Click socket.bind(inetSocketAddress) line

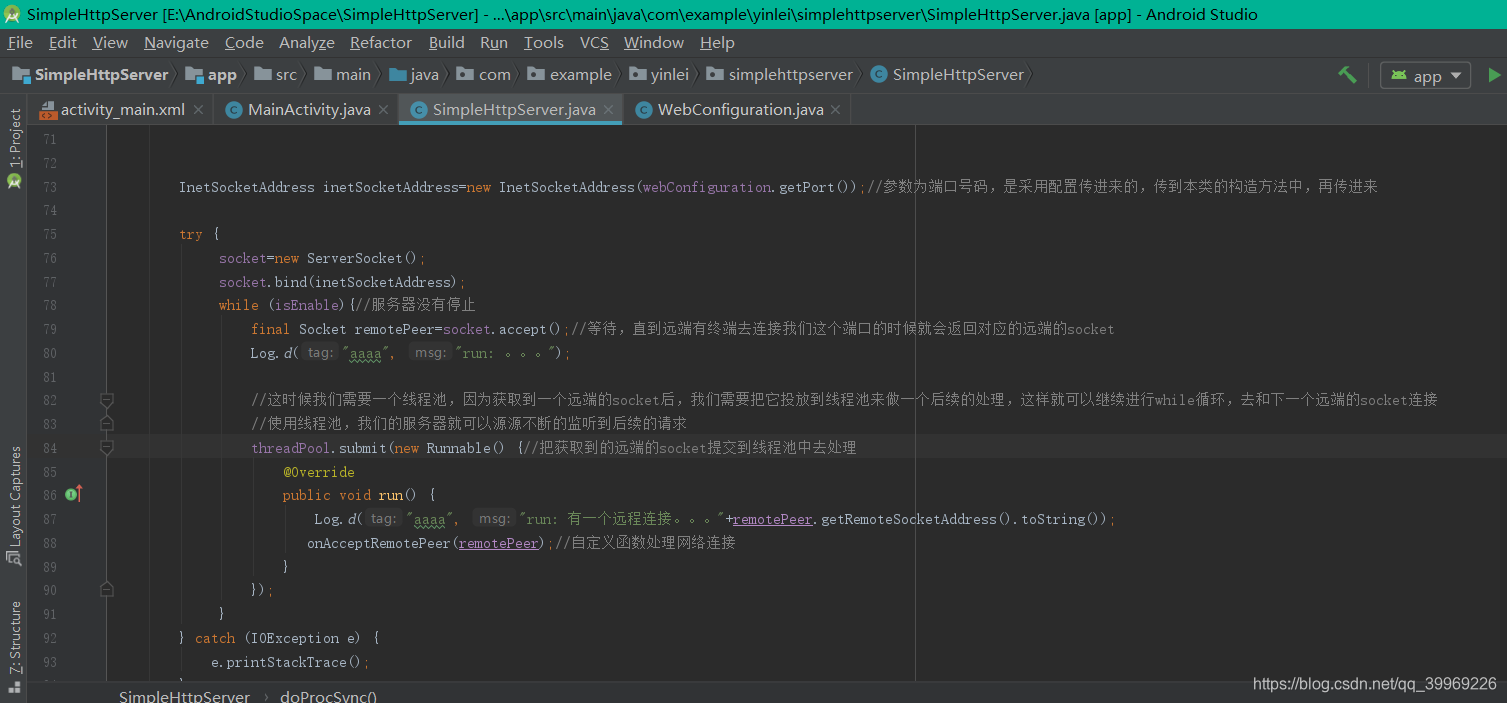(x=342, y=282)
